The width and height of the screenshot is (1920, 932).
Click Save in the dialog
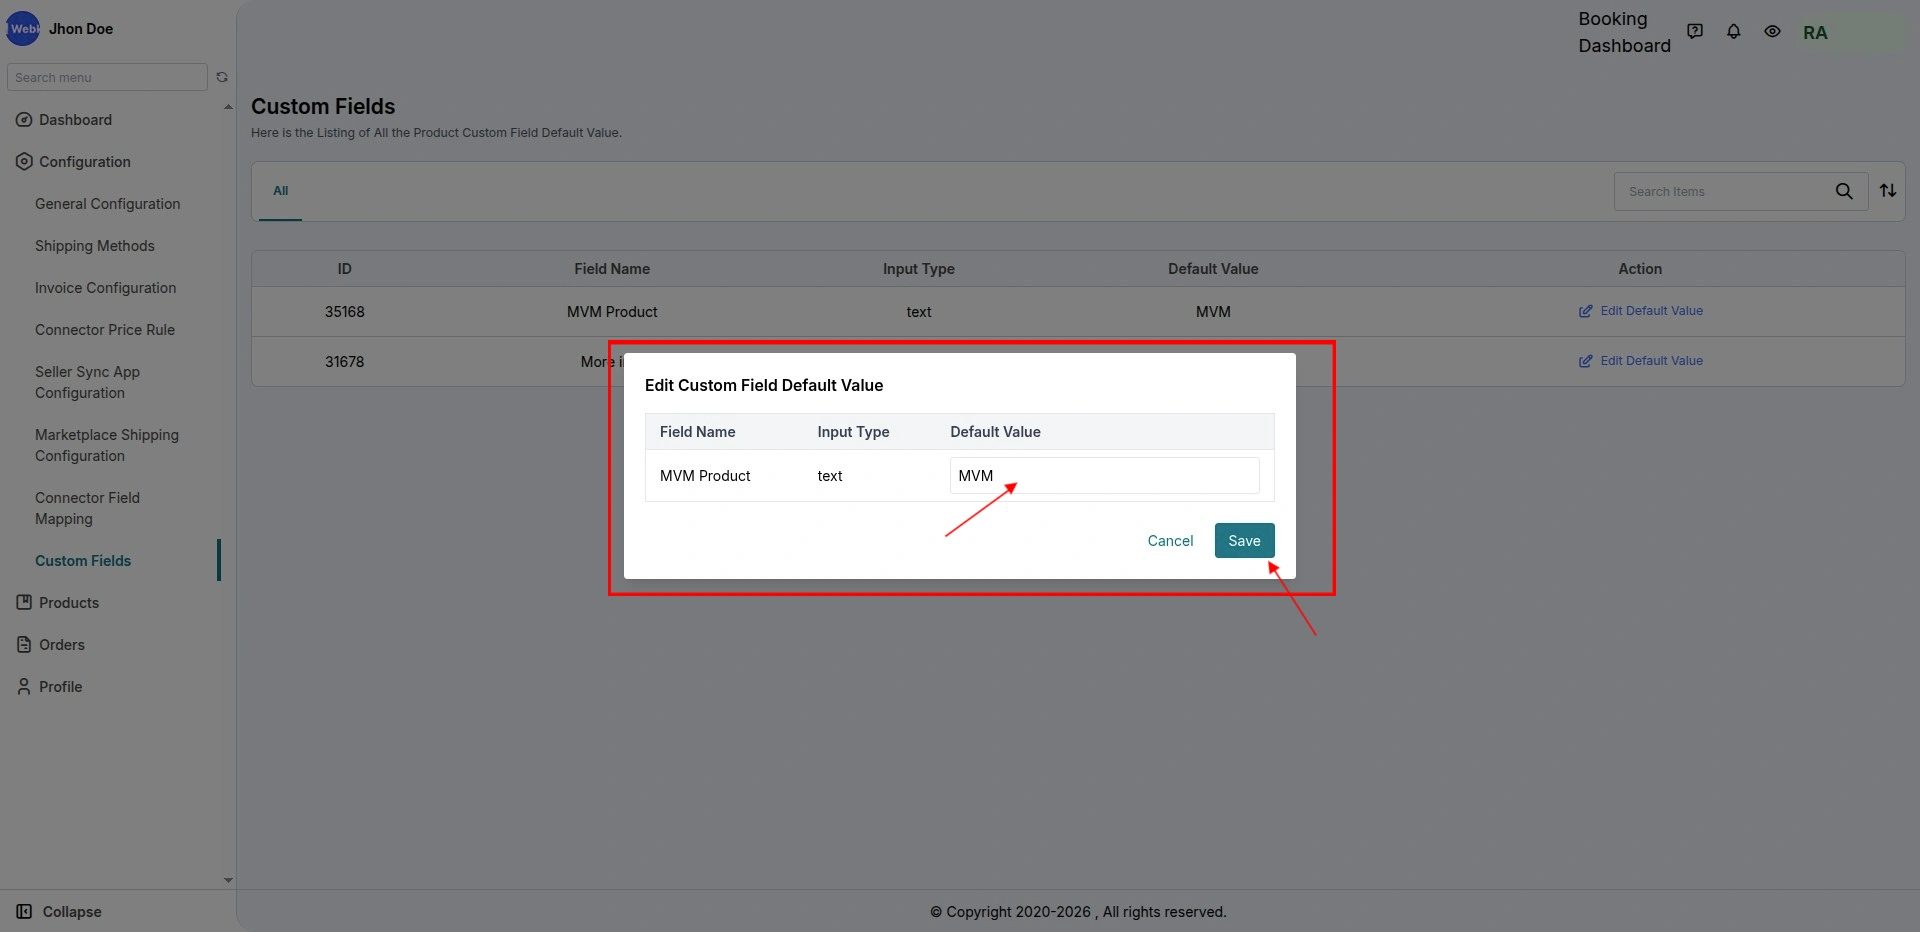click(1244, 541)
